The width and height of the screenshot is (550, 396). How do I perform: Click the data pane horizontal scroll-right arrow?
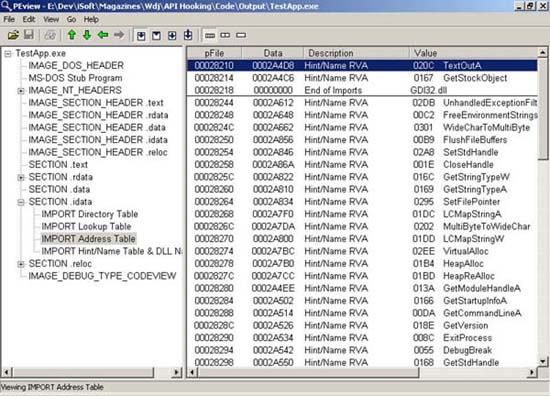[x=532, y=372]
